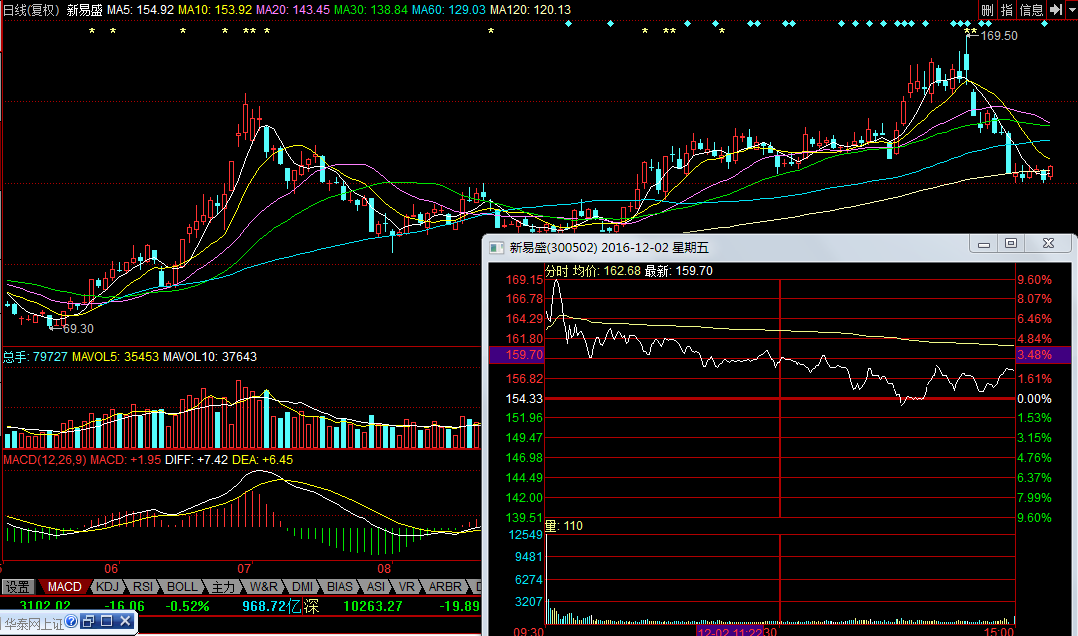This screenshot has height=636, width=1078.
Task: Switch to the ARBR indicator tab
Action: tap(445, 586)
